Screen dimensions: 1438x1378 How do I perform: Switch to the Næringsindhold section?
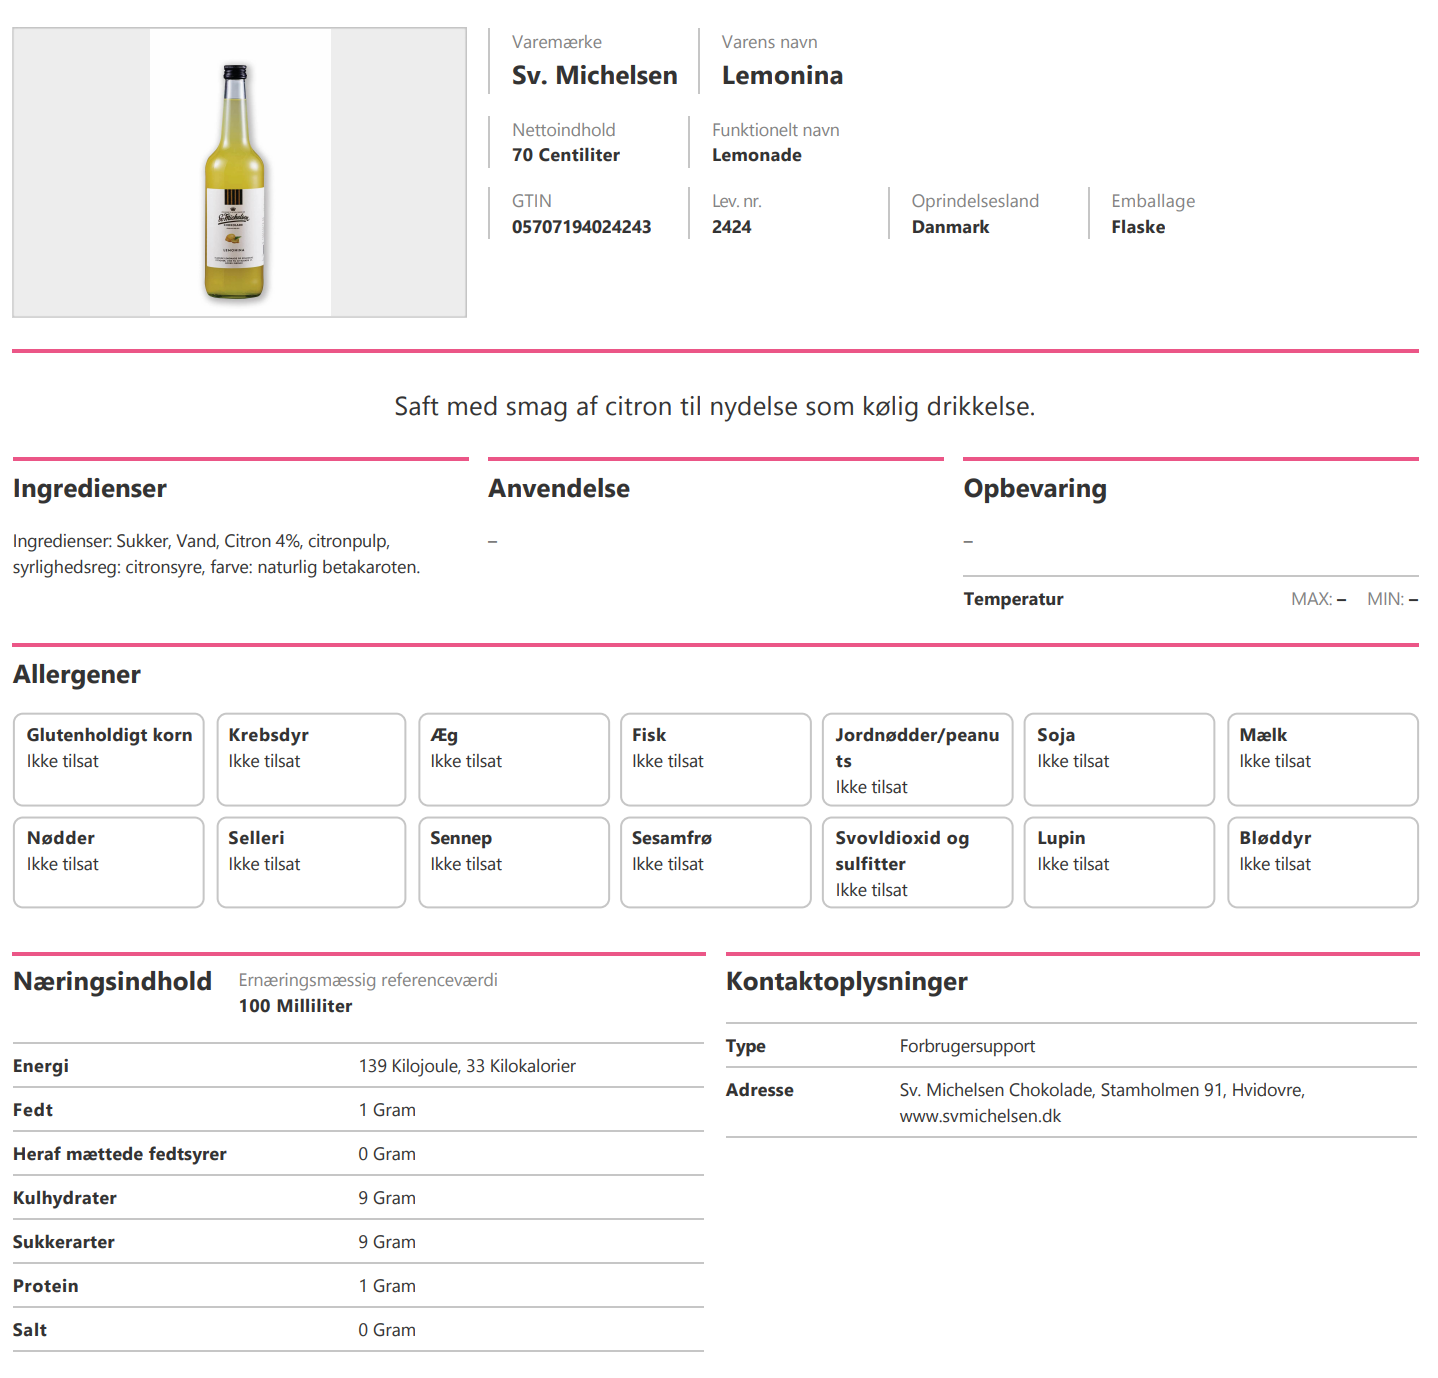(x=111, y=981)
